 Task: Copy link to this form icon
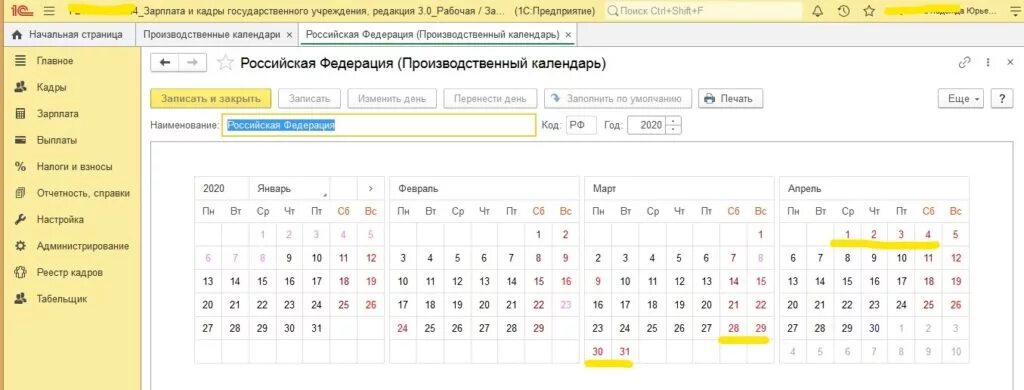(x=964, y=63)
